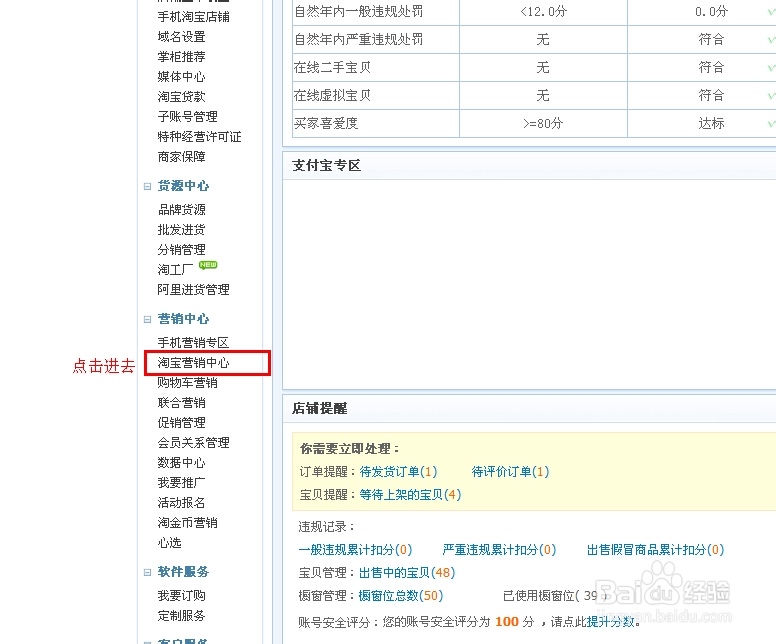The width and height of the screenshot is (776, 644).
Task: Open 活动报名 page
Action: click(181, 503)
